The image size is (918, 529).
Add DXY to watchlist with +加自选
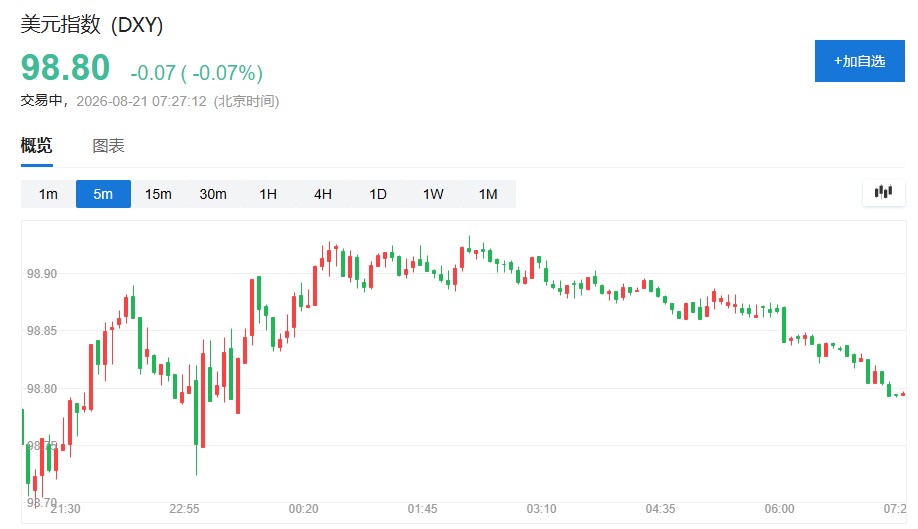859,61
